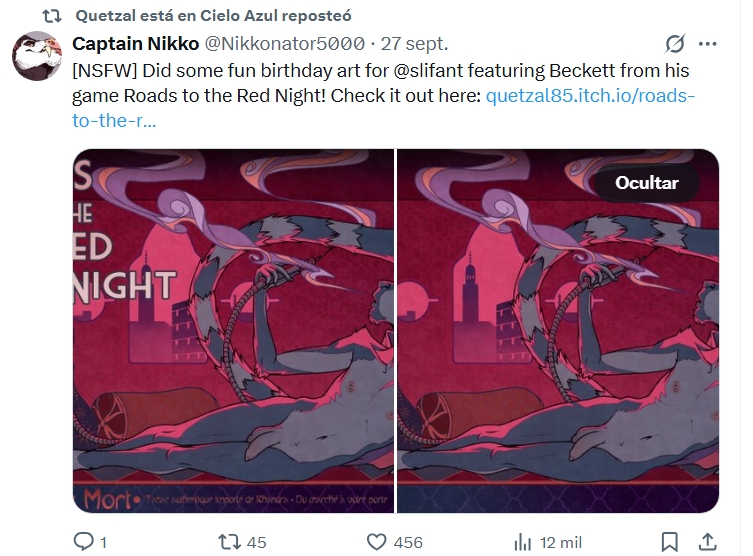This screenshot has height=556, width=753.
Task: Open the Grok explain icon
Action: 675,44
